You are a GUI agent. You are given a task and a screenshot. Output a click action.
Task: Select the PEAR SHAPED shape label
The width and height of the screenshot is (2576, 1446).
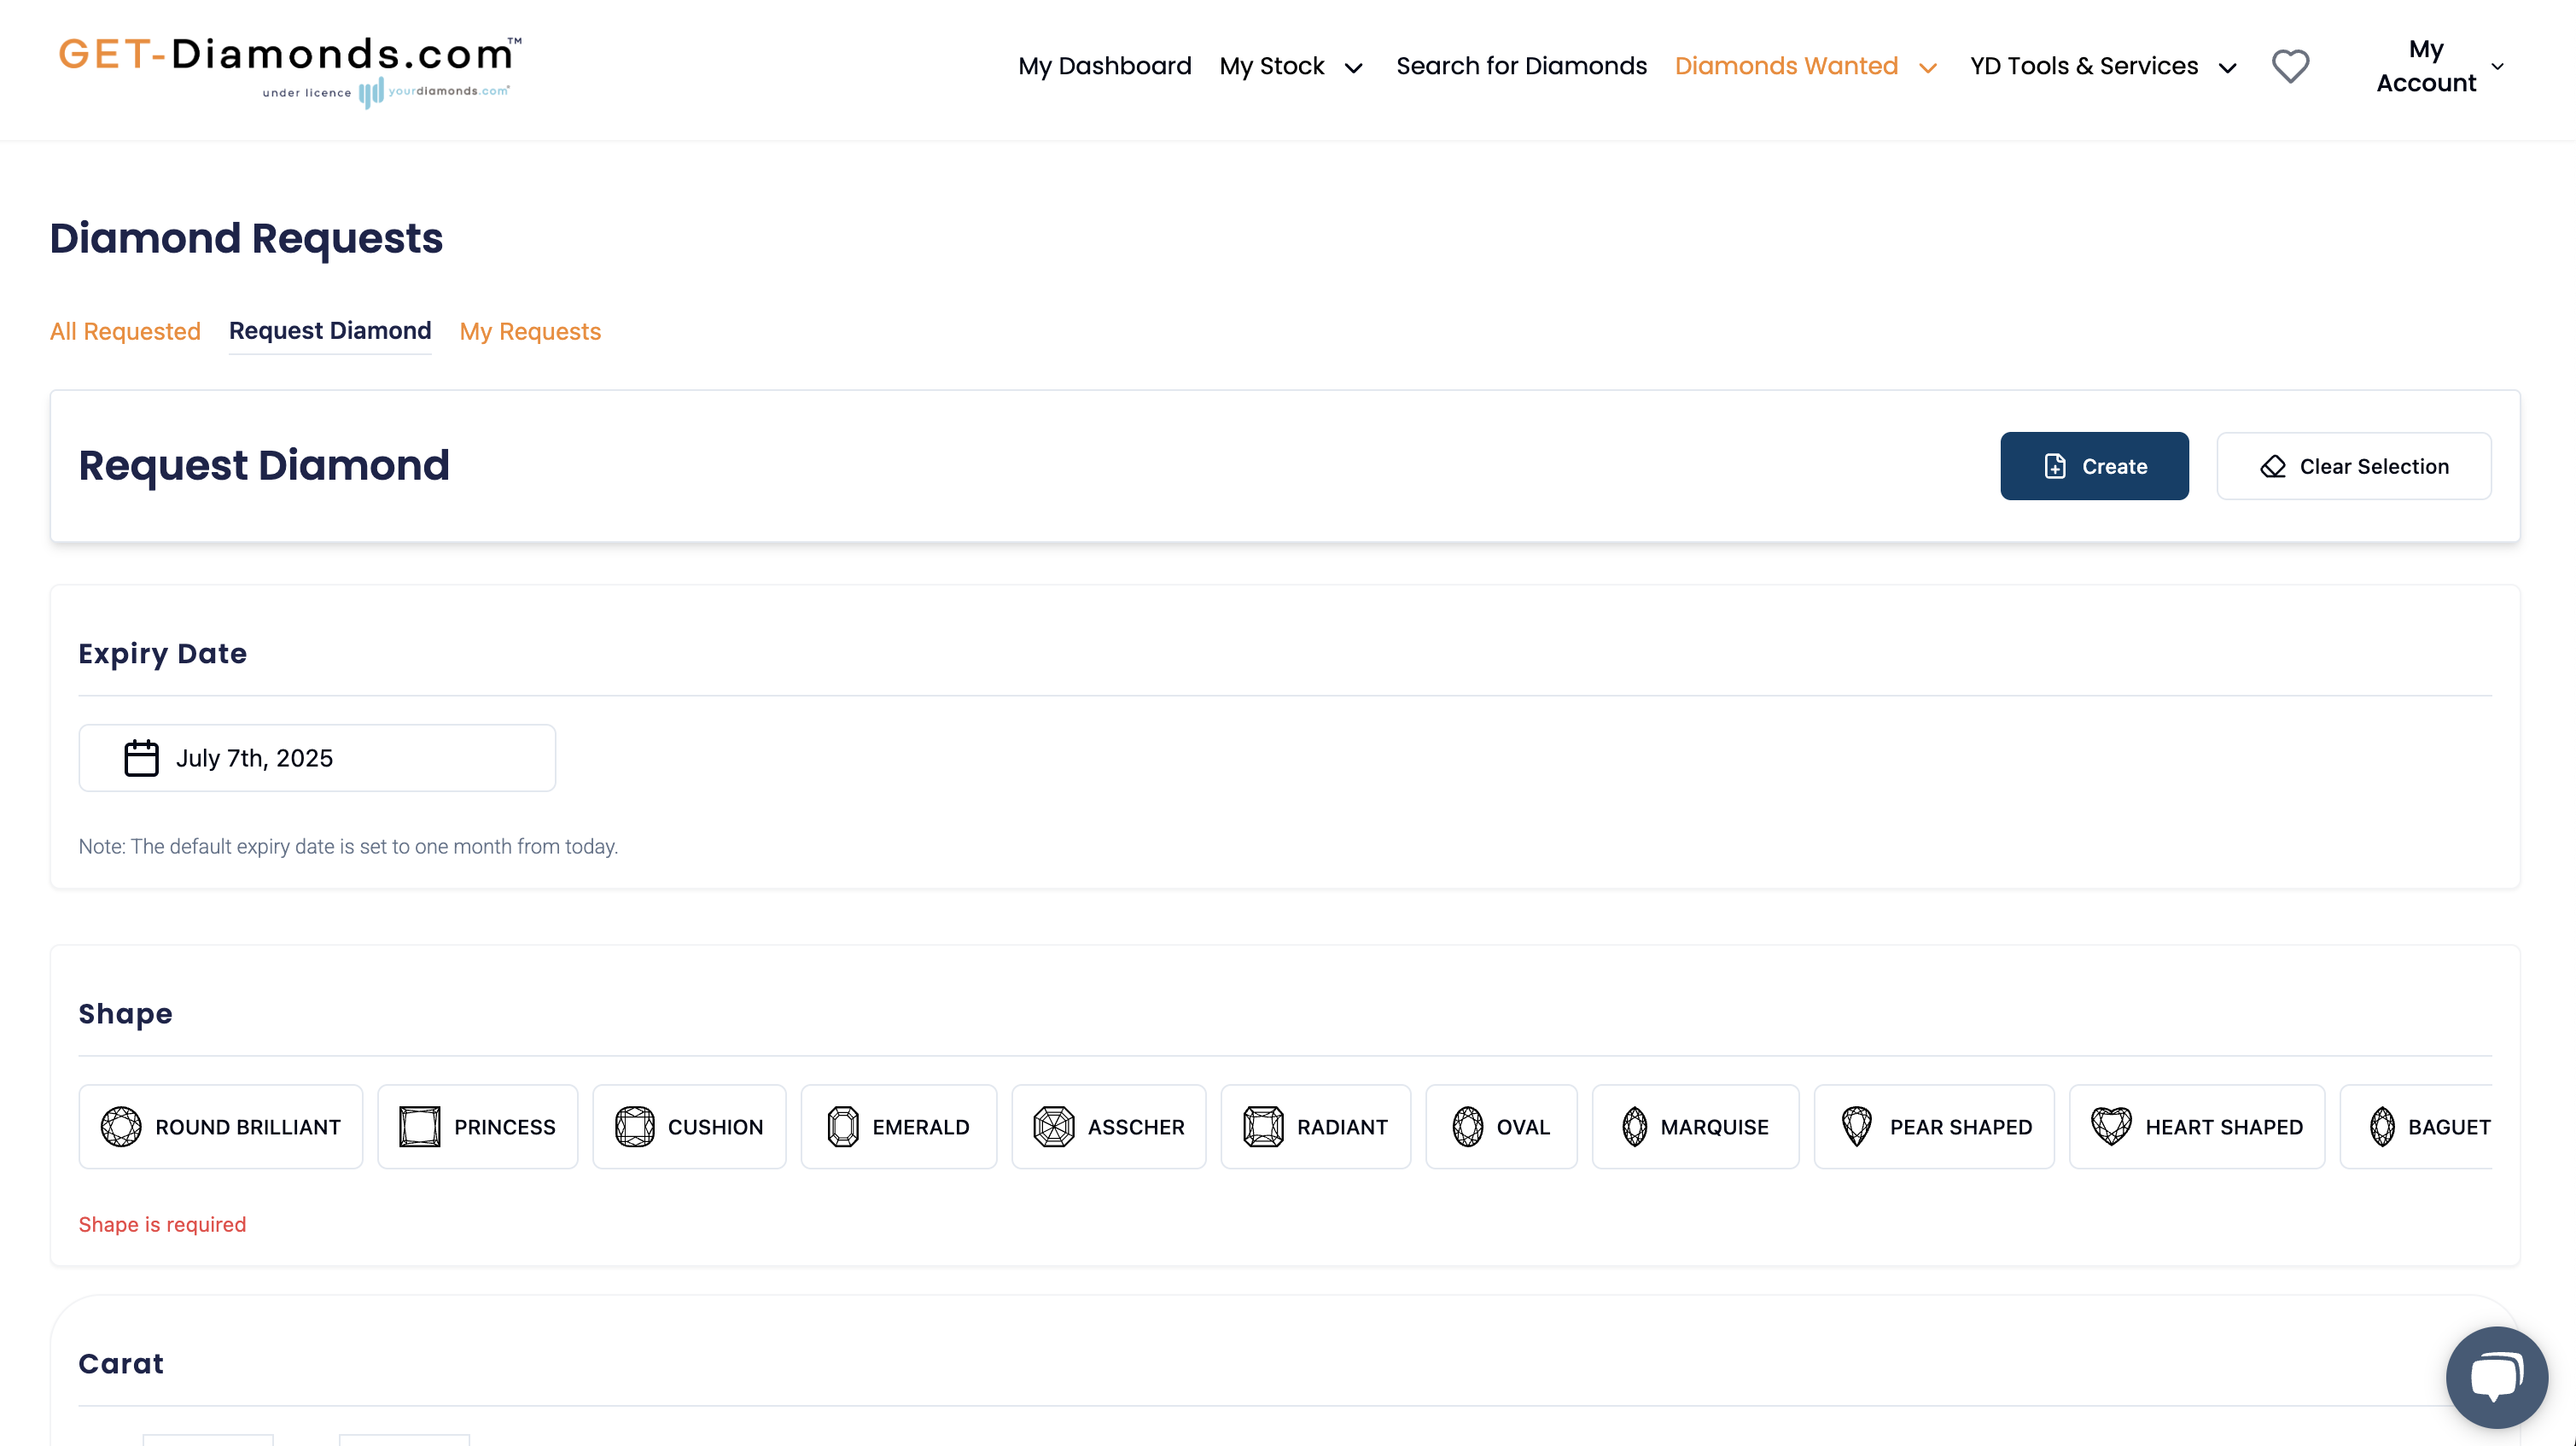pos(1961,1127)
